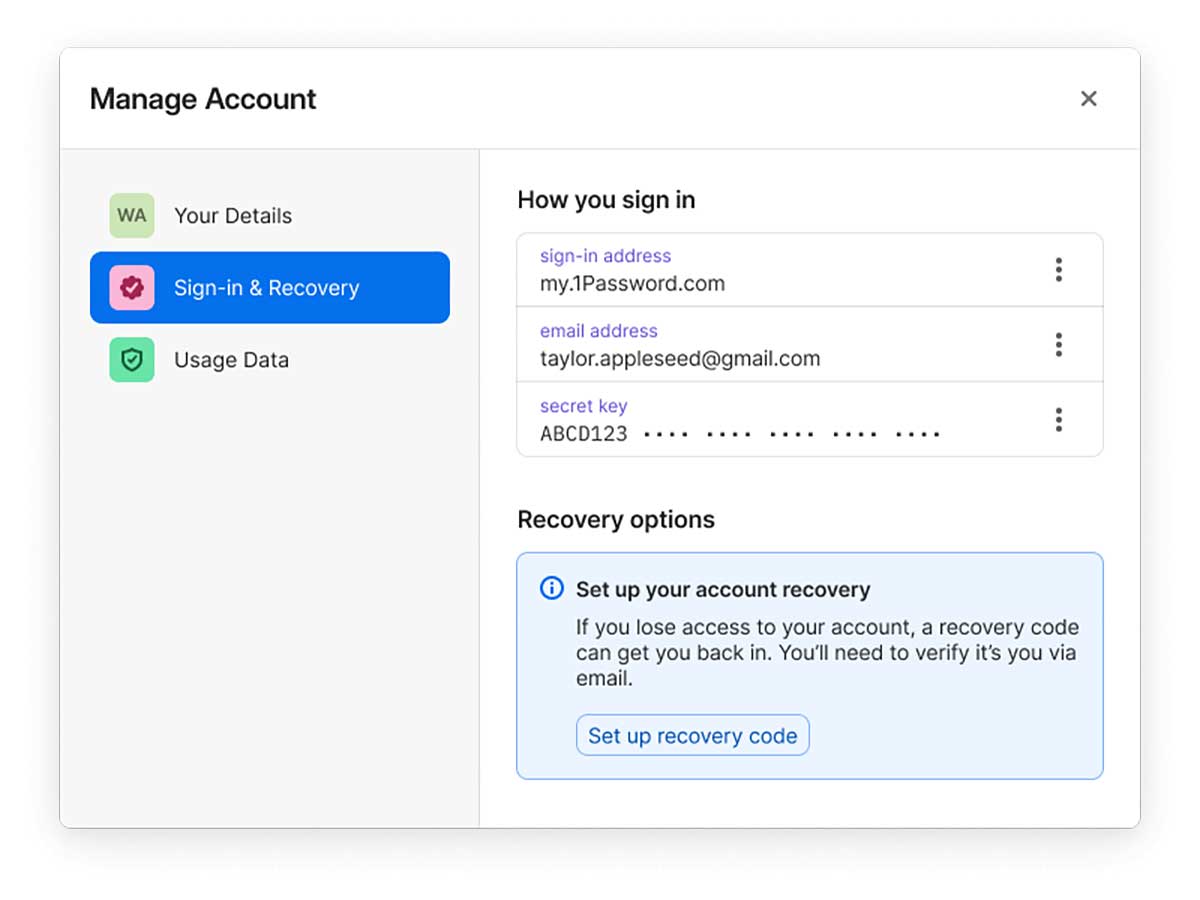Screen dimensions: 1200x900
Task: Expand the secret key more options menu
Action: click(1058, 420)
